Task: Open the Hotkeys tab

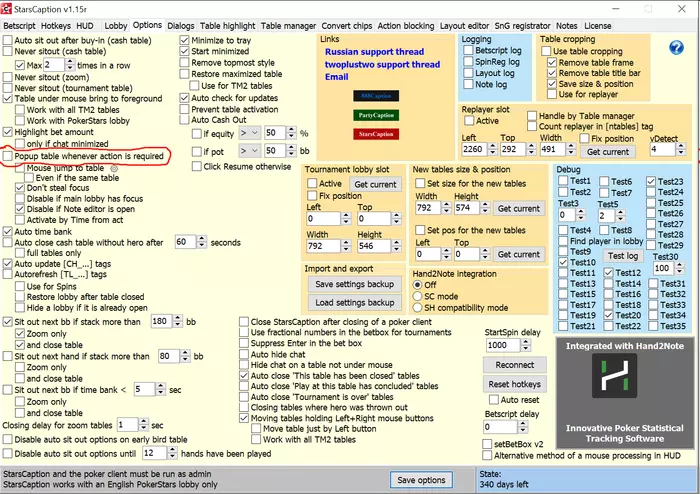Action: tap(56, 26)
